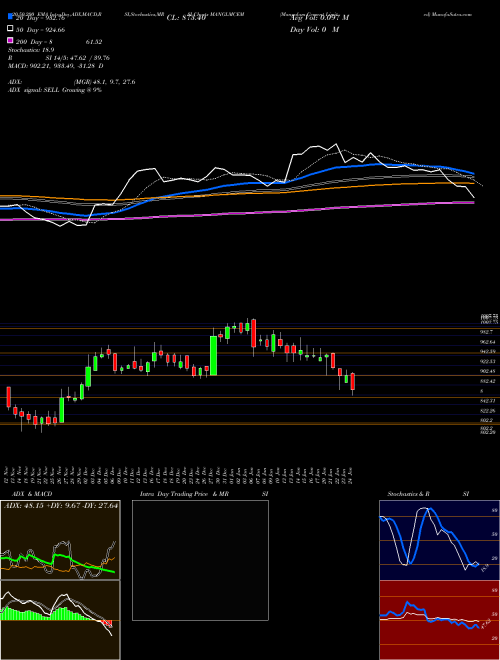Click the 902.45 price axis label
Viewport: 500px width, 660px height.
point(487,371)
